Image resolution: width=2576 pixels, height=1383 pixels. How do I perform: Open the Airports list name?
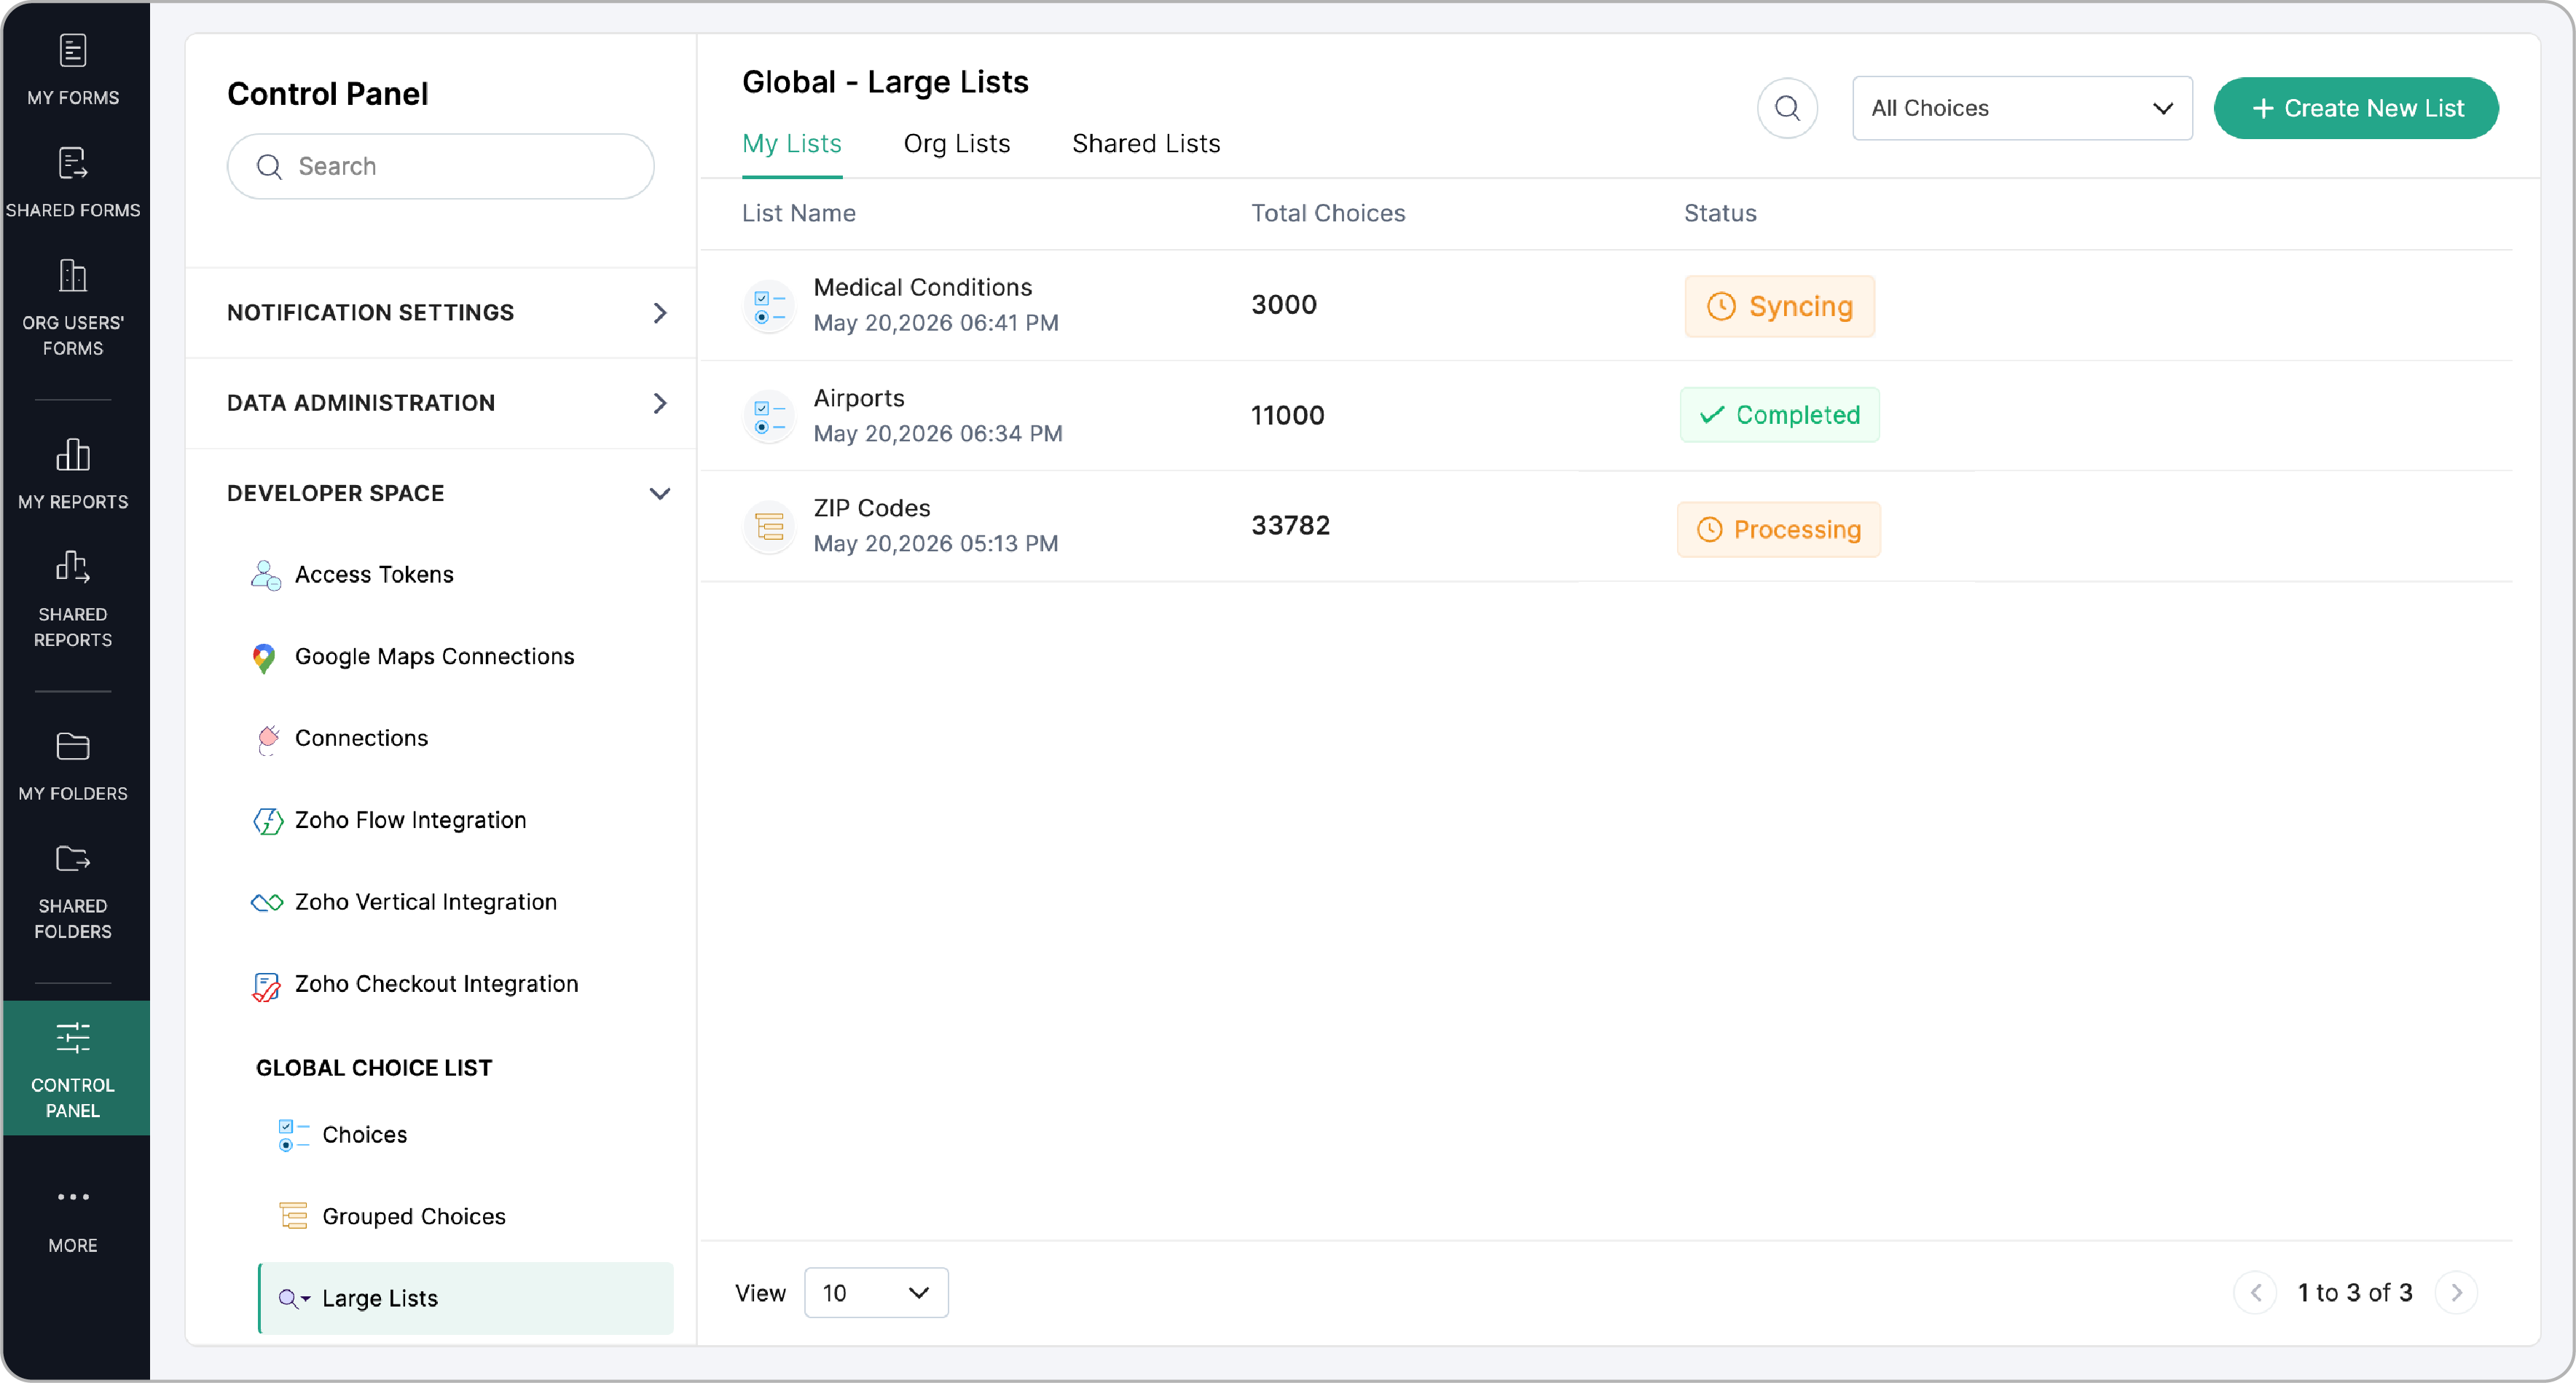[859, 399]
